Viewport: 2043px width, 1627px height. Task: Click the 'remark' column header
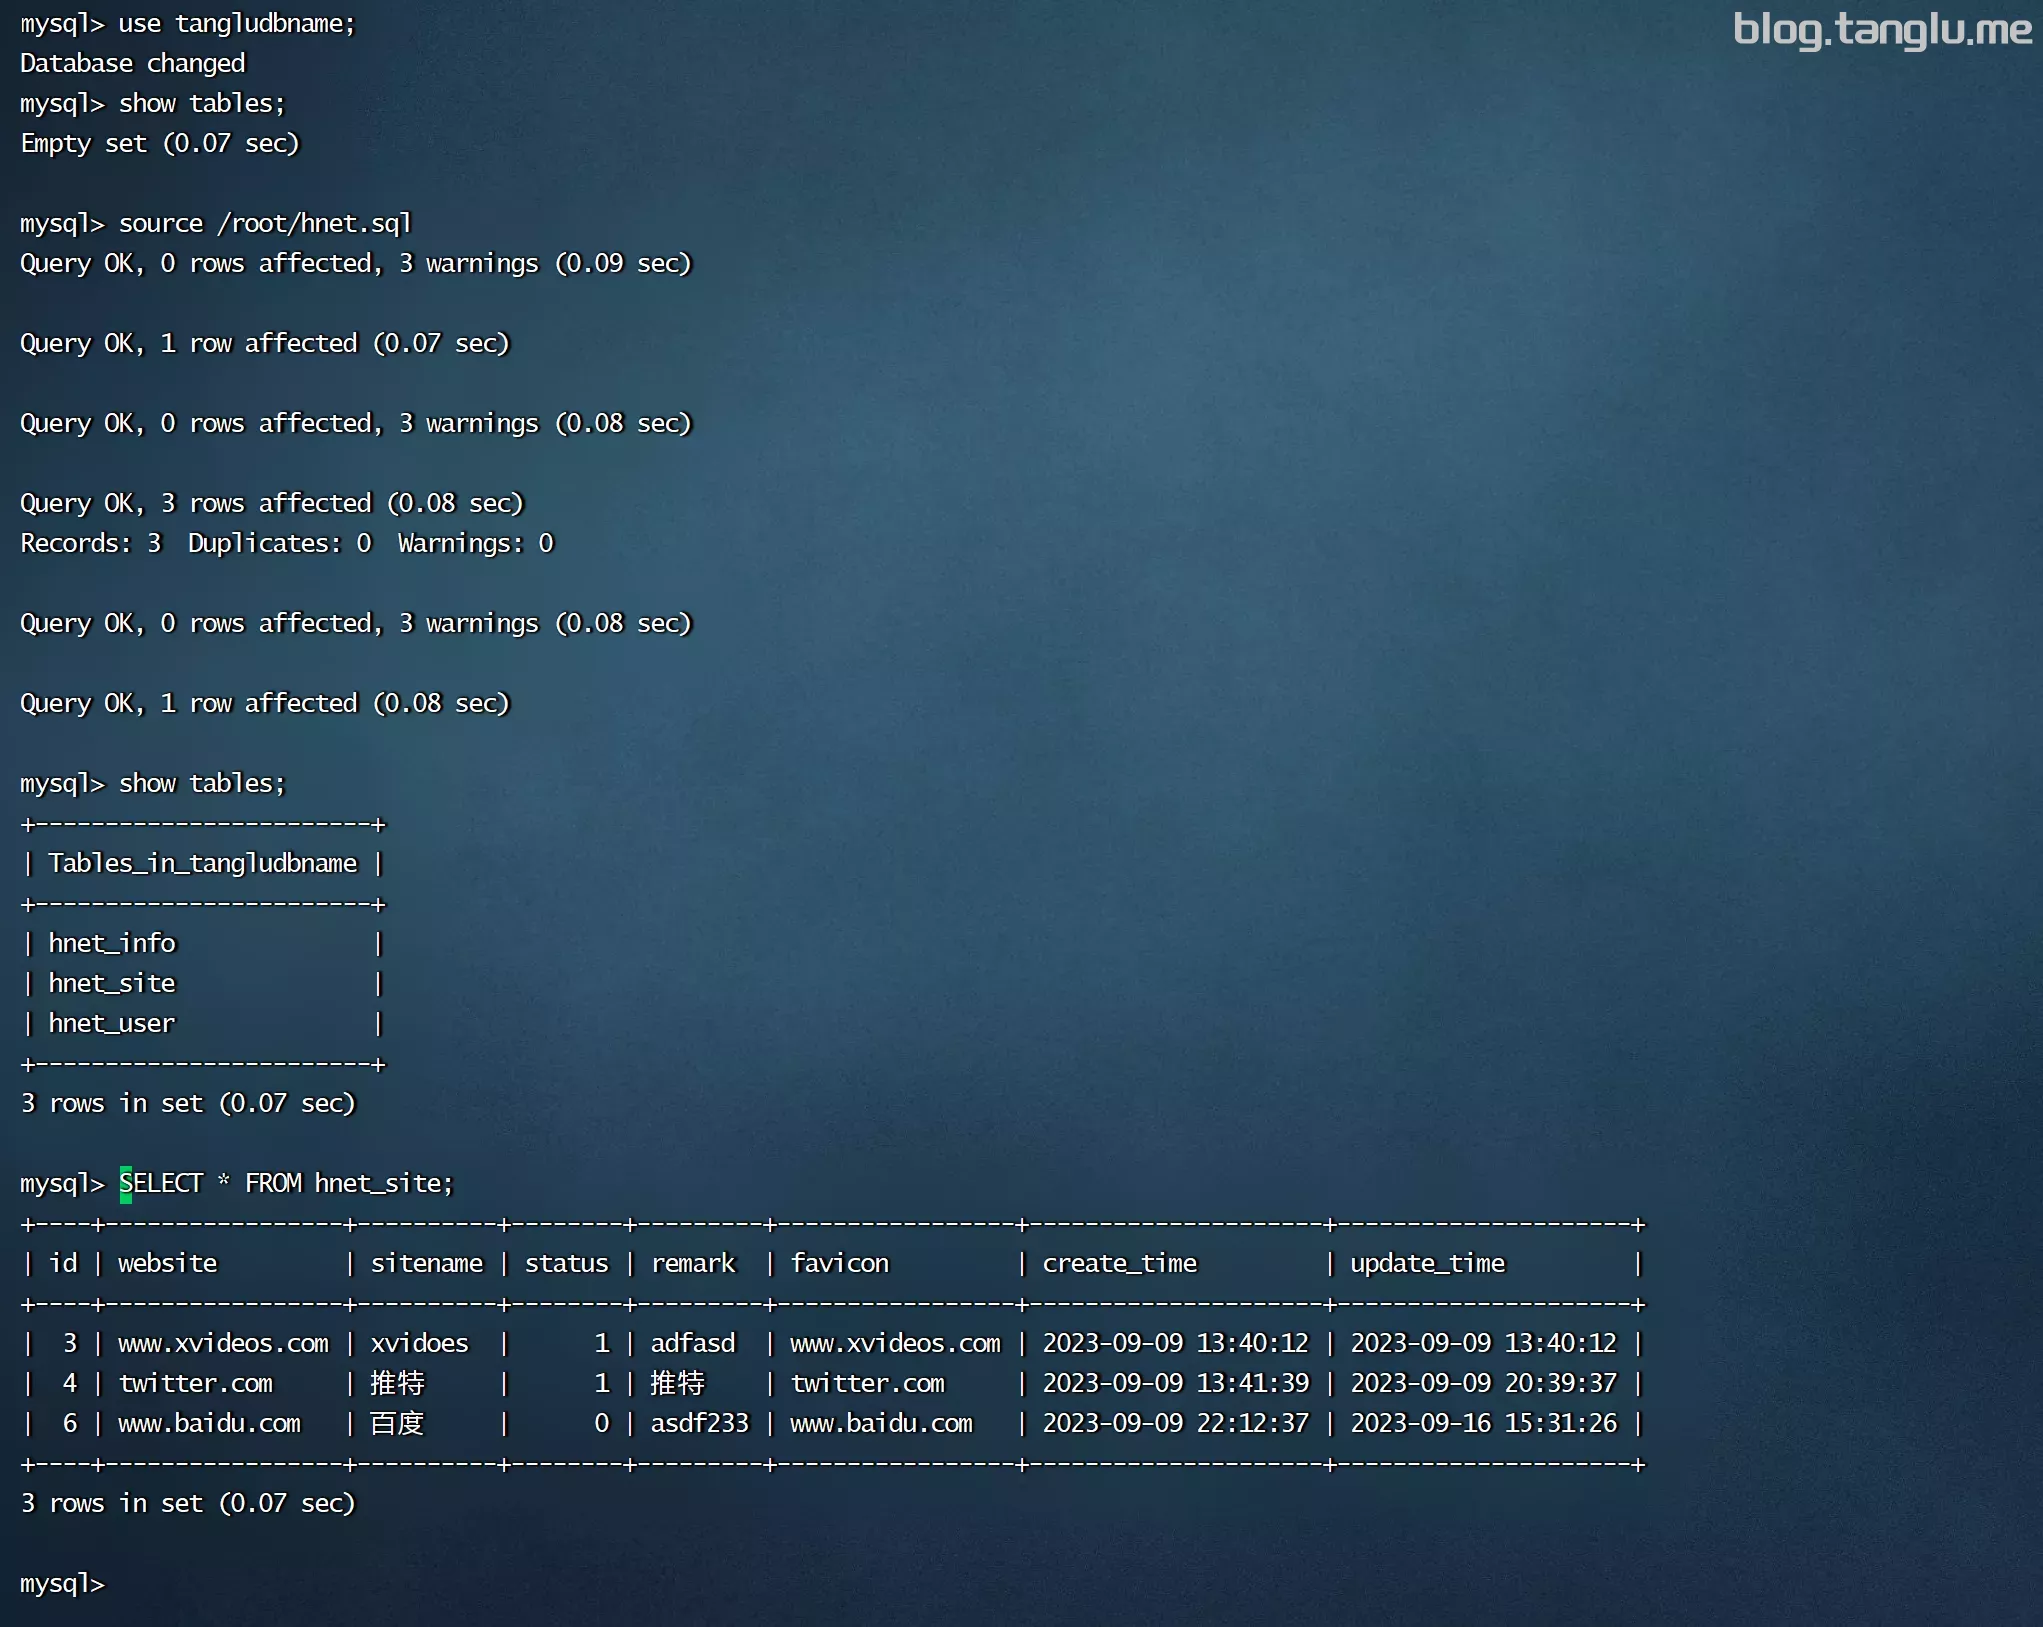[x=693, y=1264]
